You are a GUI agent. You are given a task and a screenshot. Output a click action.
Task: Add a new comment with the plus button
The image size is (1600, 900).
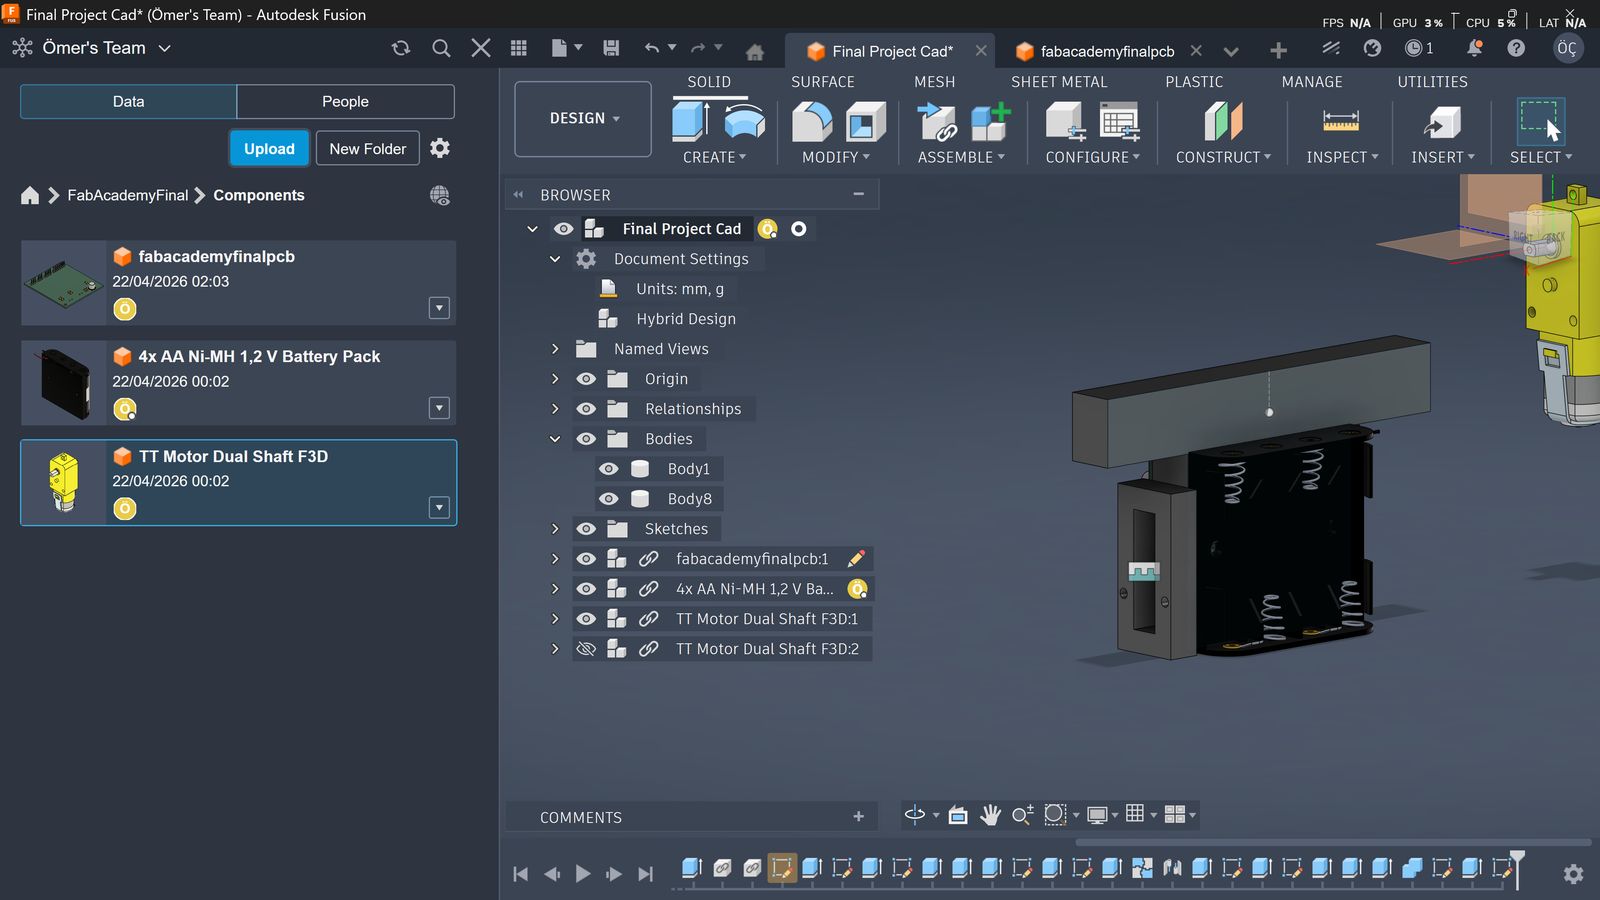[x=858, y=816]
